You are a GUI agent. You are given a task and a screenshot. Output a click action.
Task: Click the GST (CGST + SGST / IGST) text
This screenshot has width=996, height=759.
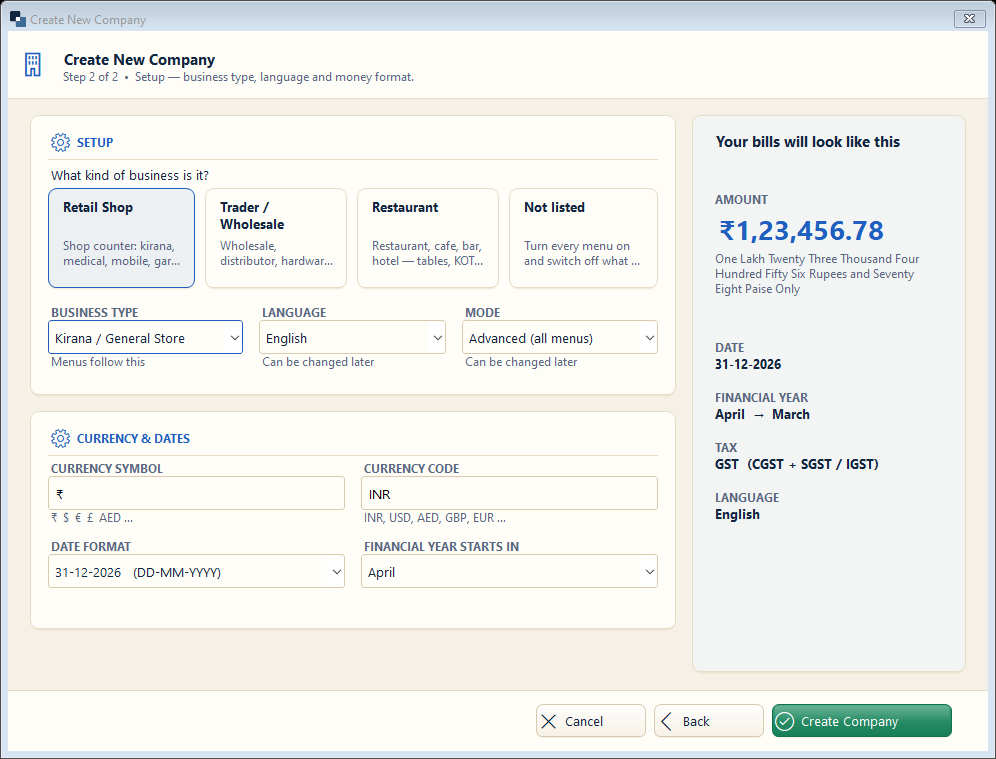[x=797, y=464]
